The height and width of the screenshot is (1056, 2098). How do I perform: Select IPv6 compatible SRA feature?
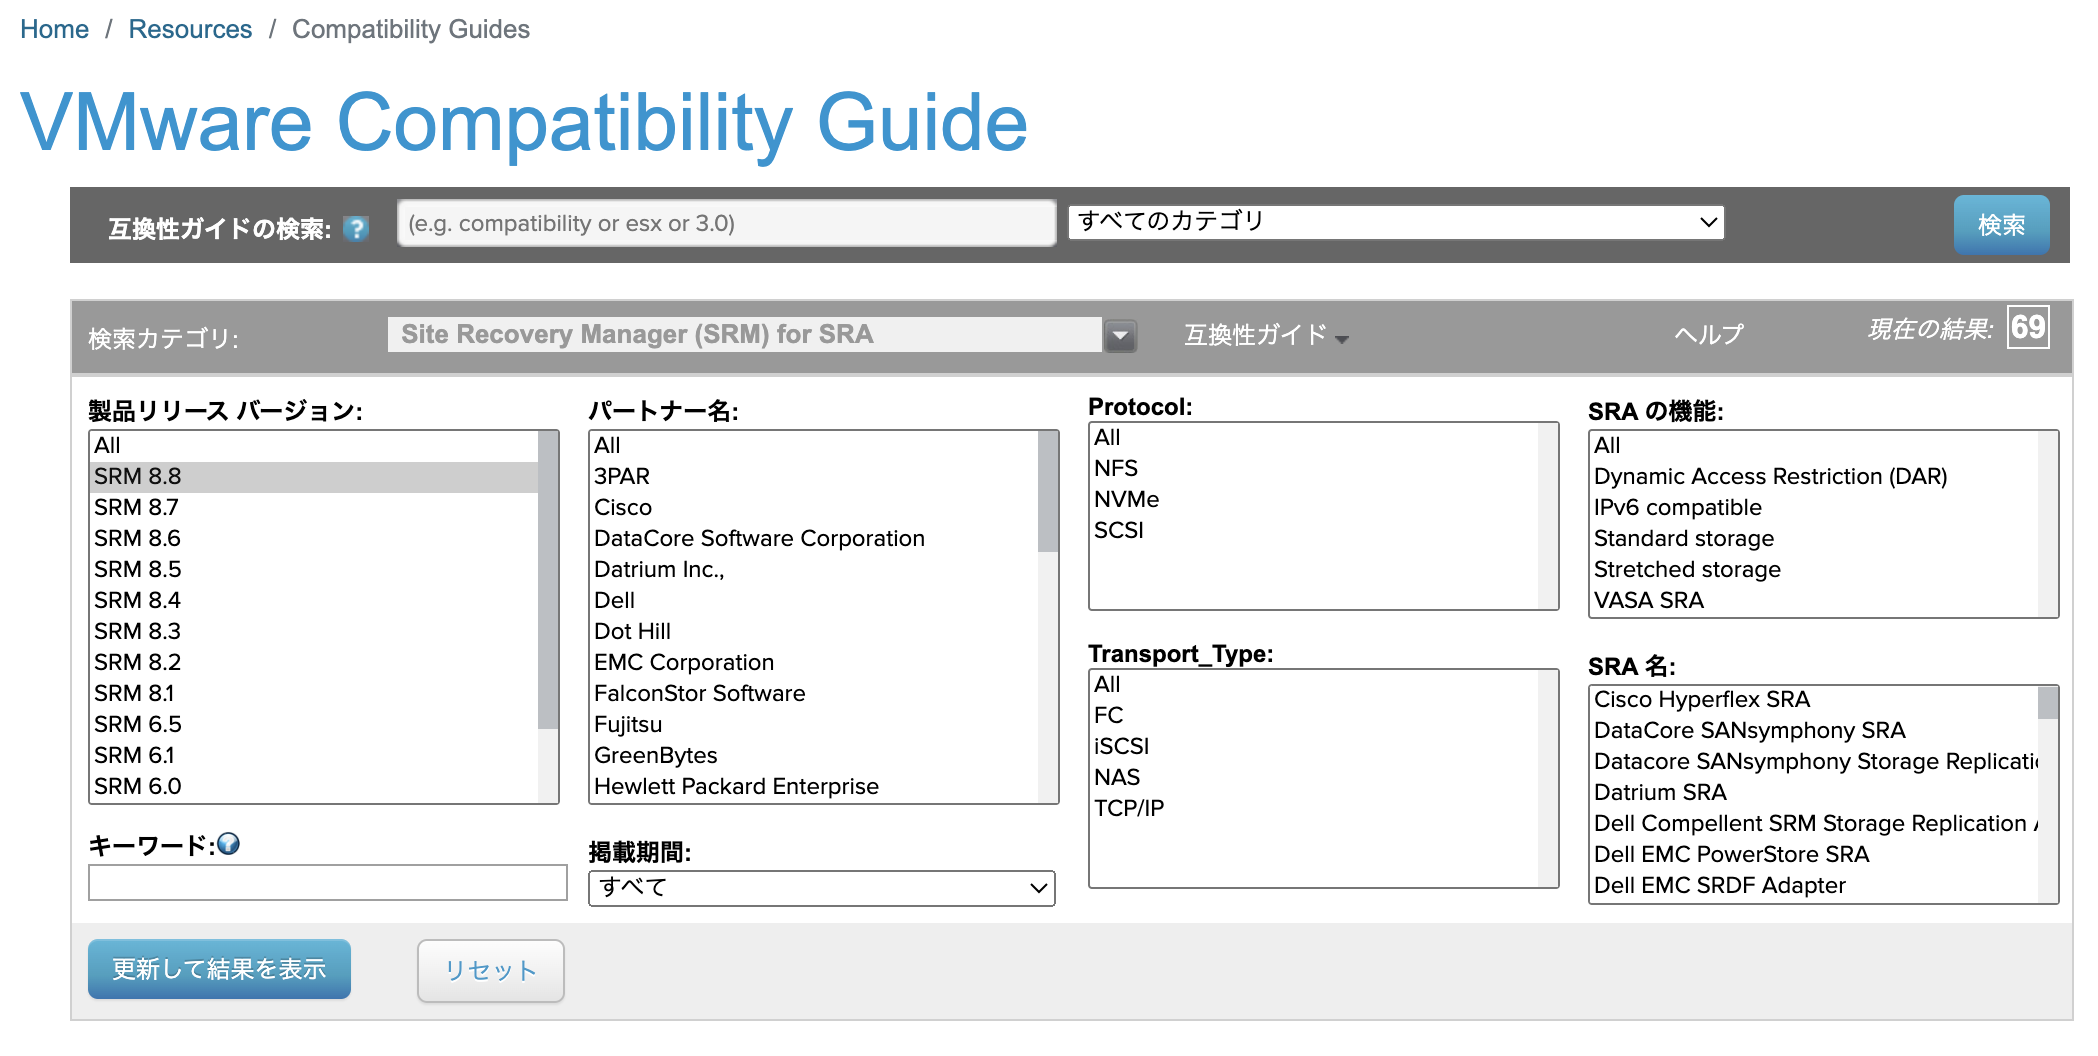[1814, 507]
